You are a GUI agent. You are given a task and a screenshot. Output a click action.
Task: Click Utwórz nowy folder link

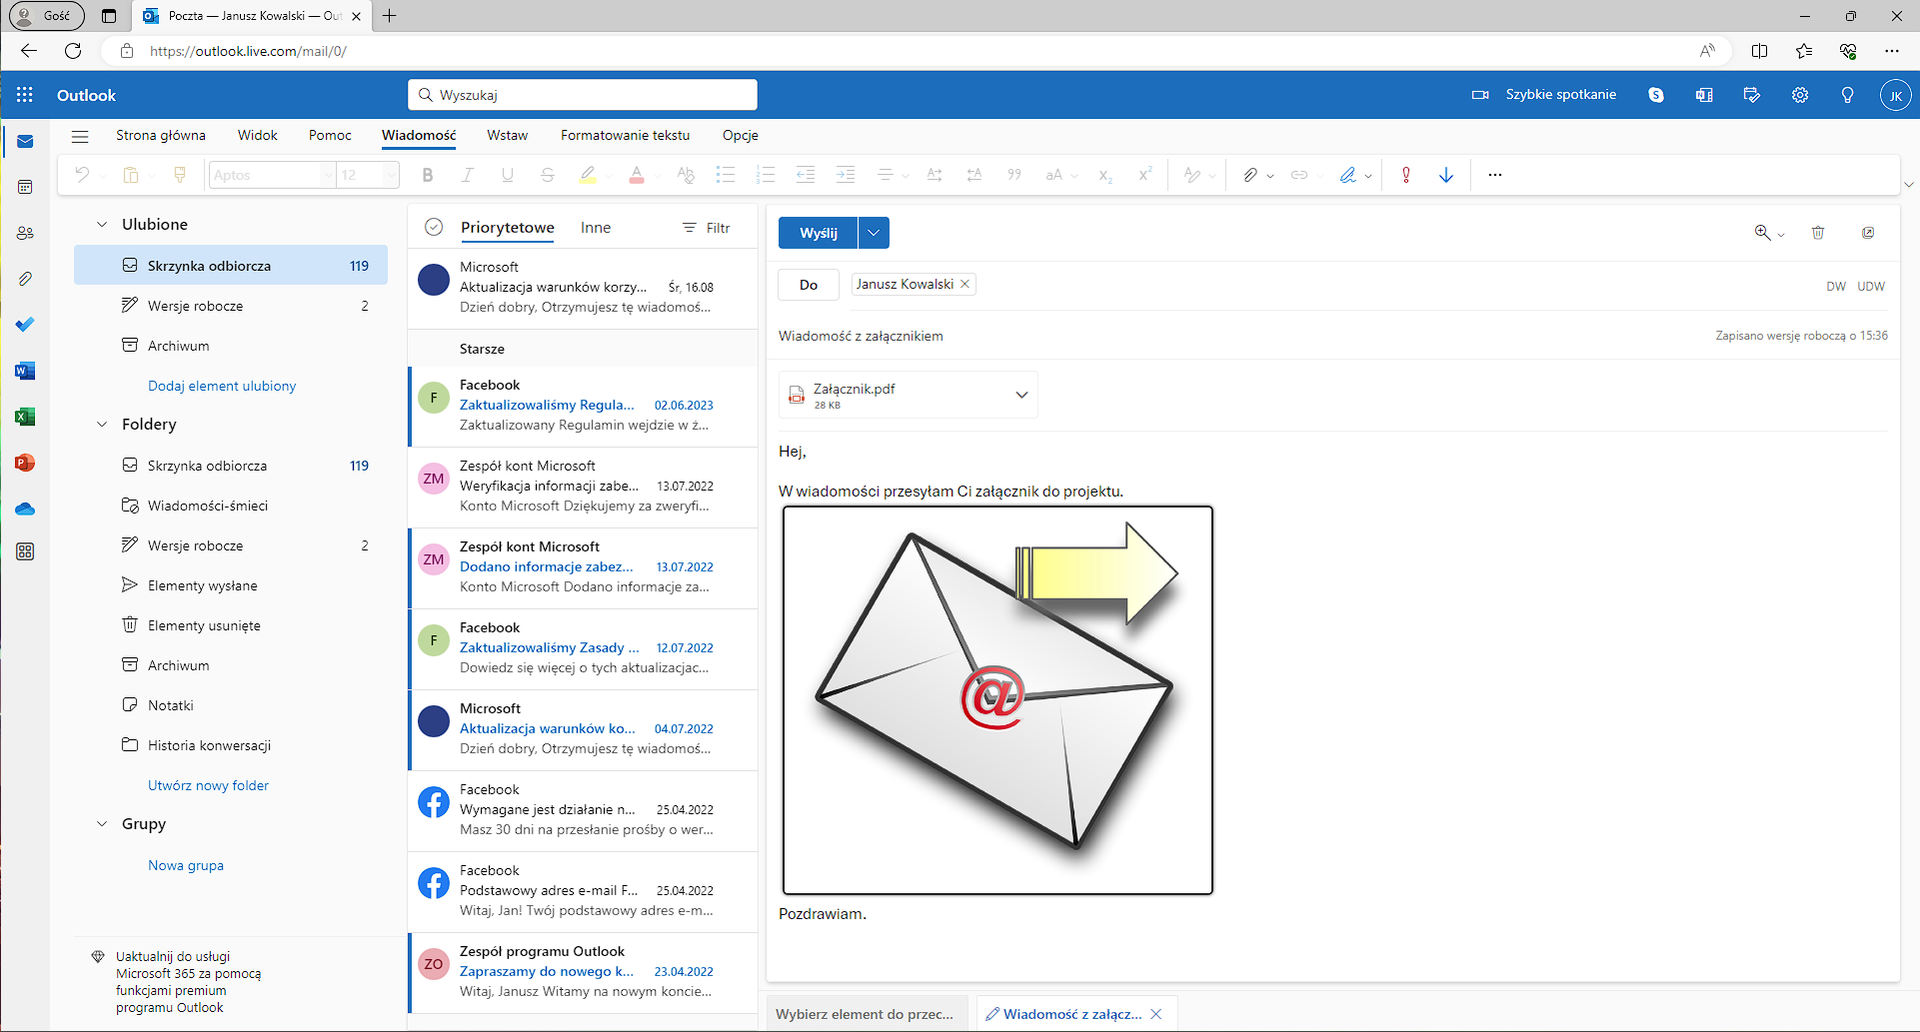tap(208, 786)
